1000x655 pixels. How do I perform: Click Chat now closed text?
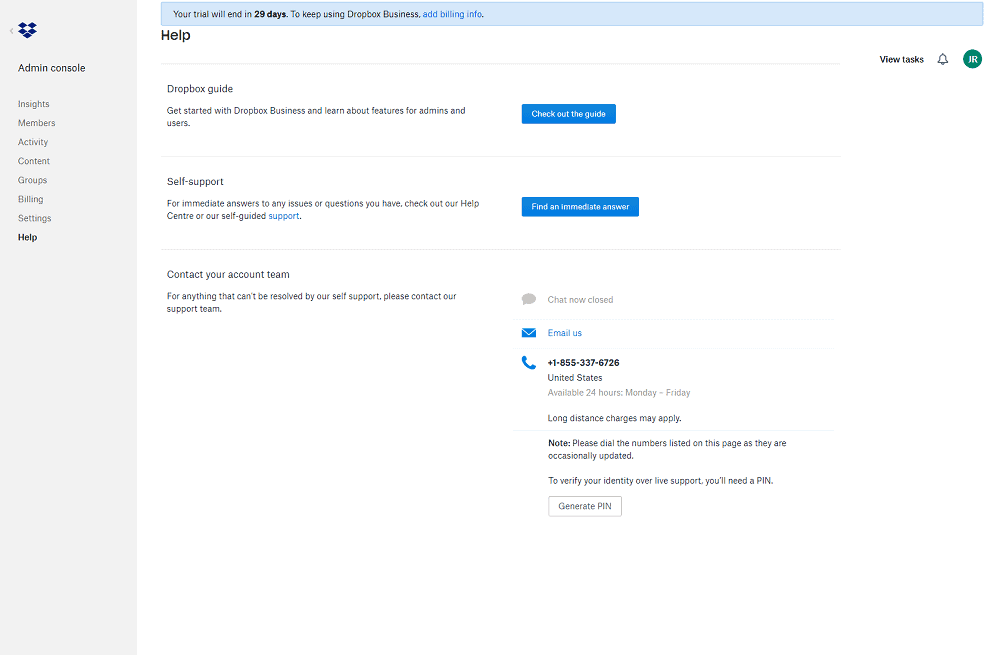[x=580, y=300]
